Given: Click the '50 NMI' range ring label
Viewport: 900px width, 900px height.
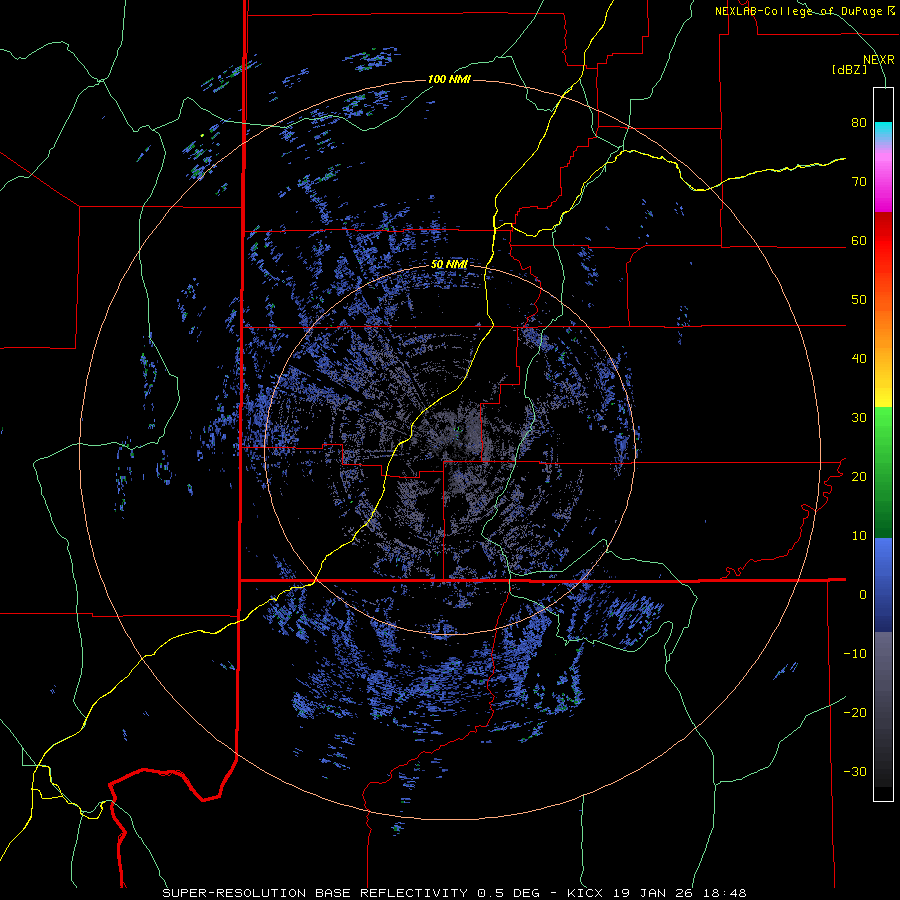Looking at the screenshot, I should pyautogui.click(x=449, y=264).
